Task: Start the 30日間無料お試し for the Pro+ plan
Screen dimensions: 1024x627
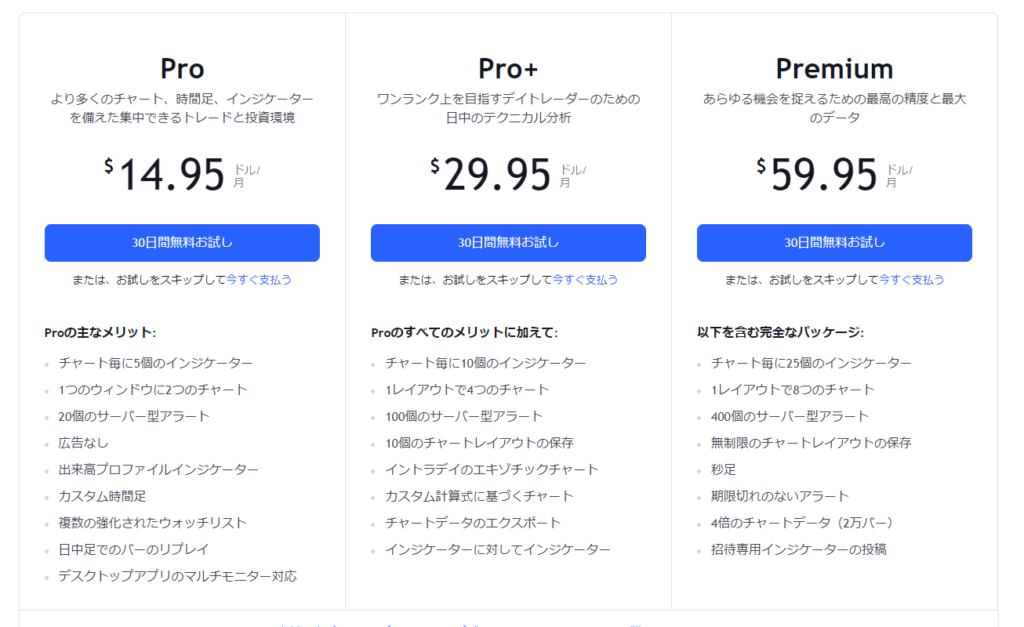Action: (508, 243)
